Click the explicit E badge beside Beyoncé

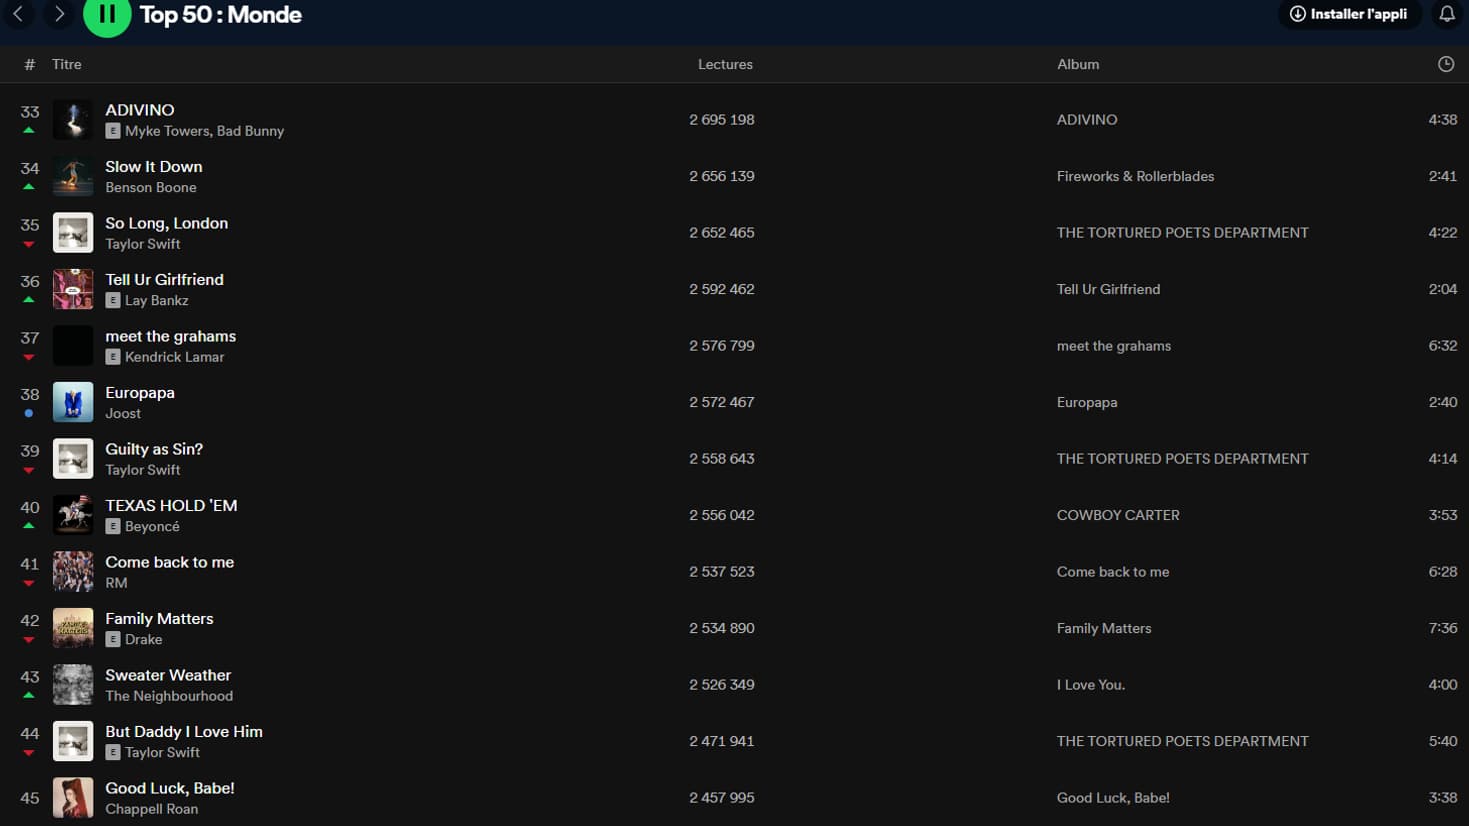click(x=113, y=526)
